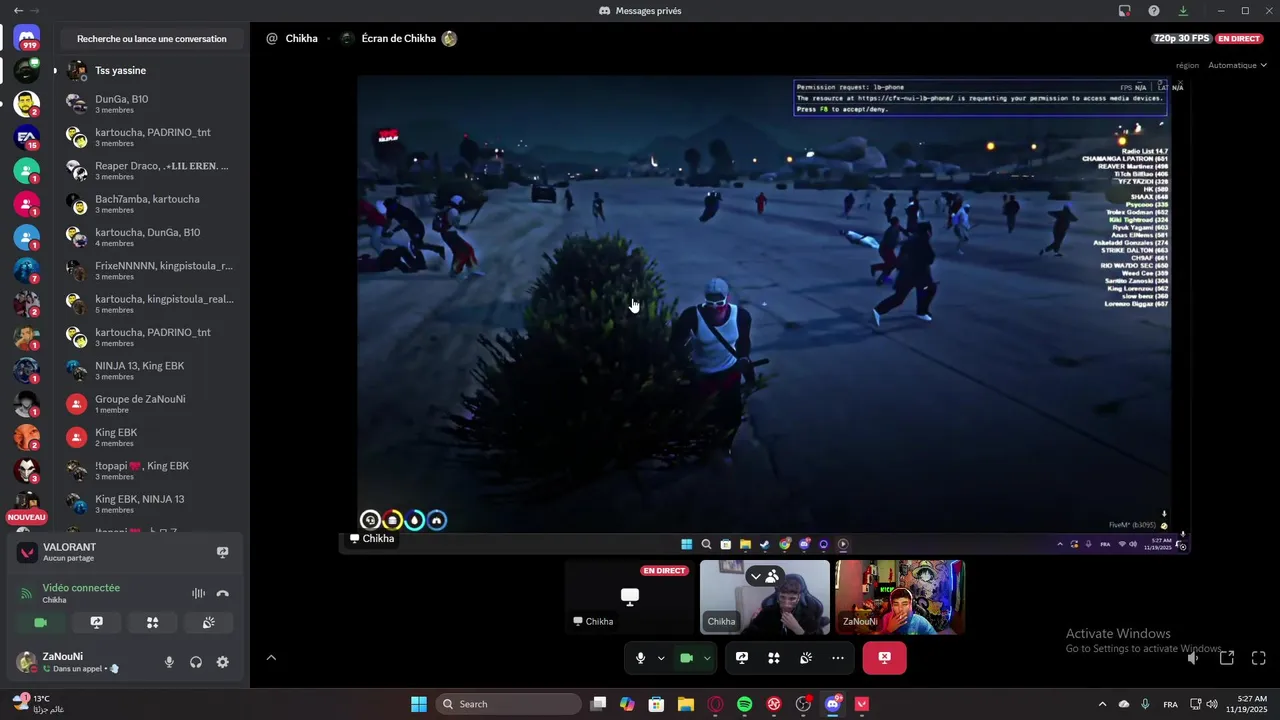Image resolution: width=1280 pixels, height=720 pixels.
Task: Open Bach7amba, kartoucha group
Action: pyautogui.click(x=150, y=204)
